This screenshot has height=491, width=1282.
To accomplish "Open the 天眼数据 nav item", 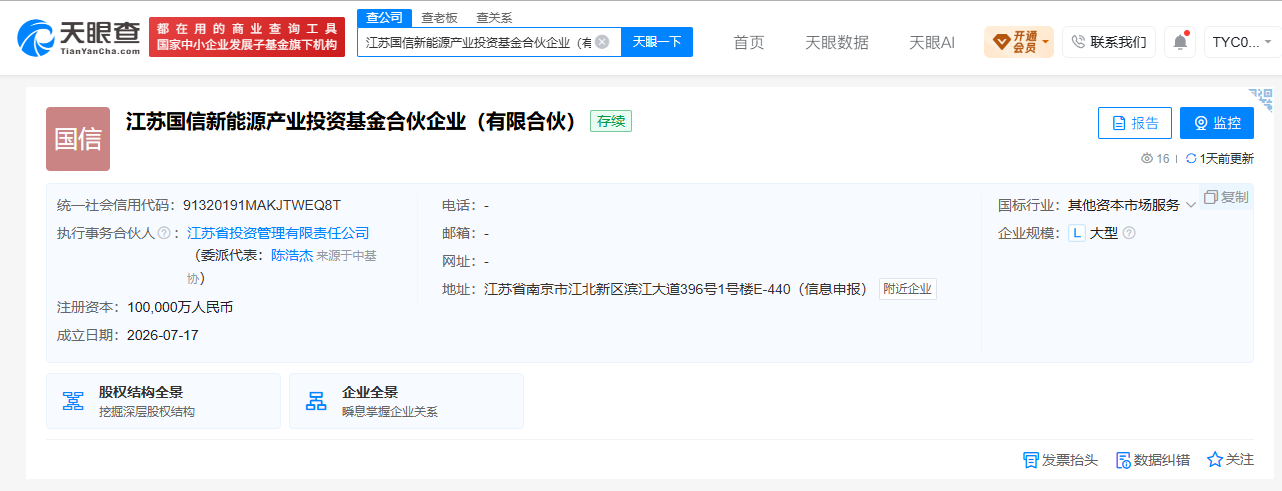I will coord(837,42).
